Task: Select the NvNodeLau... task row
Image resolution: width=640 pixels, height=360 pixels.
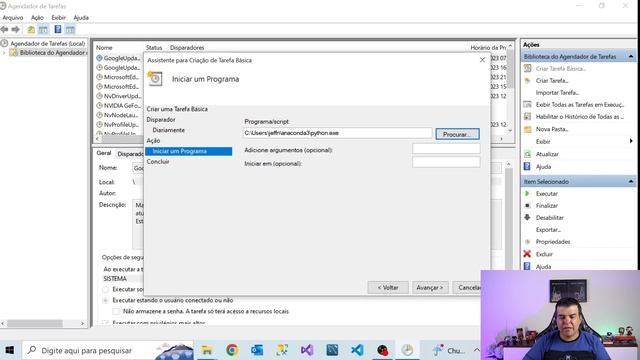Action: coord(120,115)
